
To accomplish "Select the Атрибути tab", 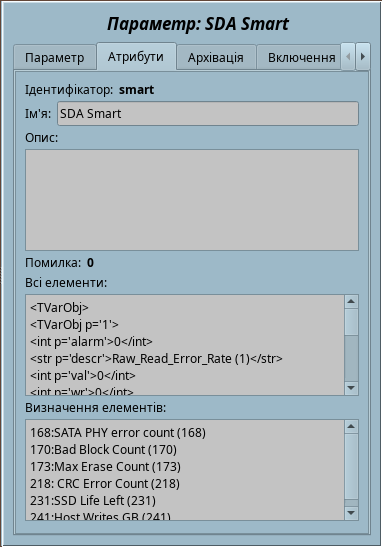I will 136,57.
